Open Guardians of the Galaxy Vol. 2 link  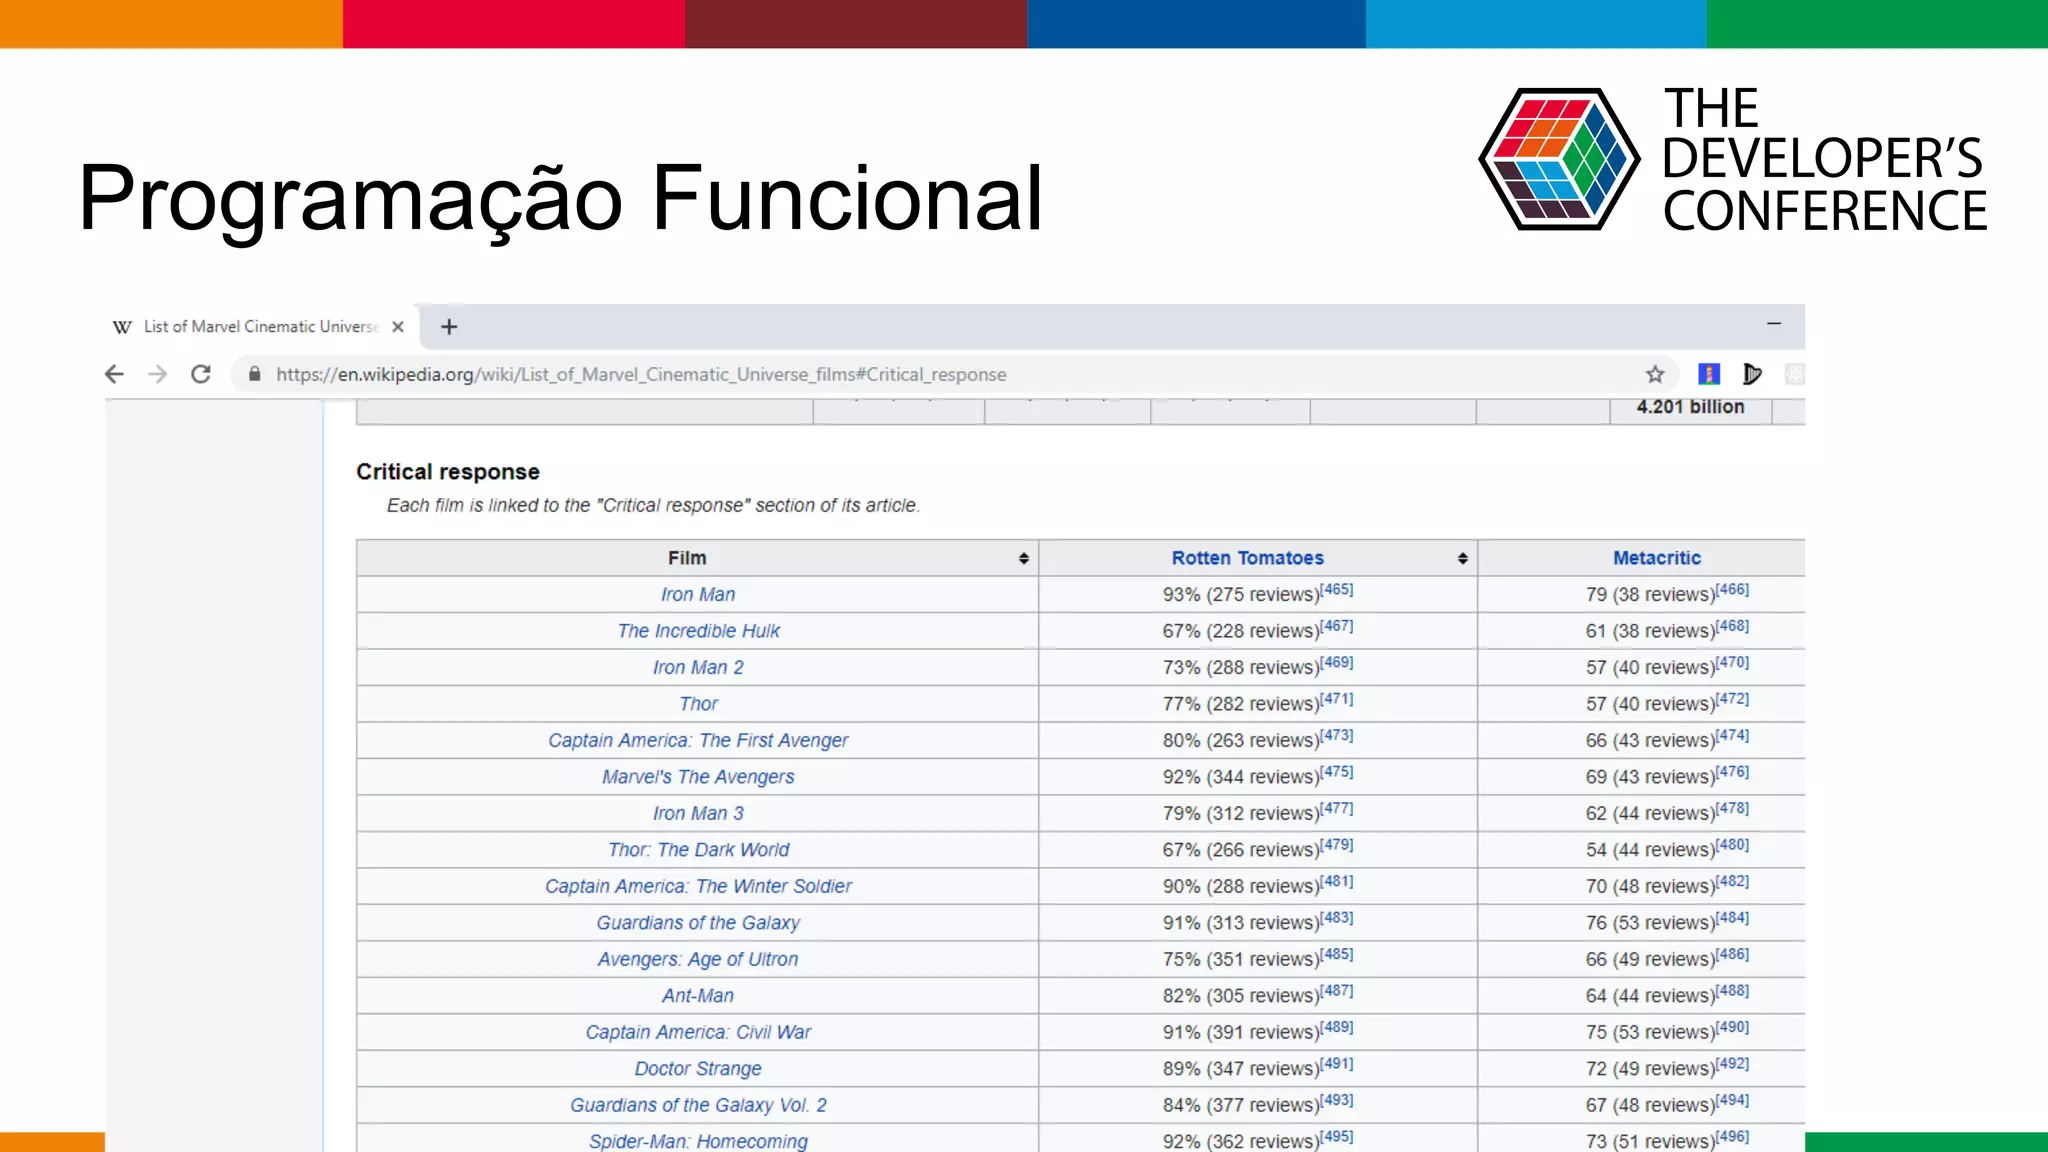pyautogui.click(x=698, y=1106)
